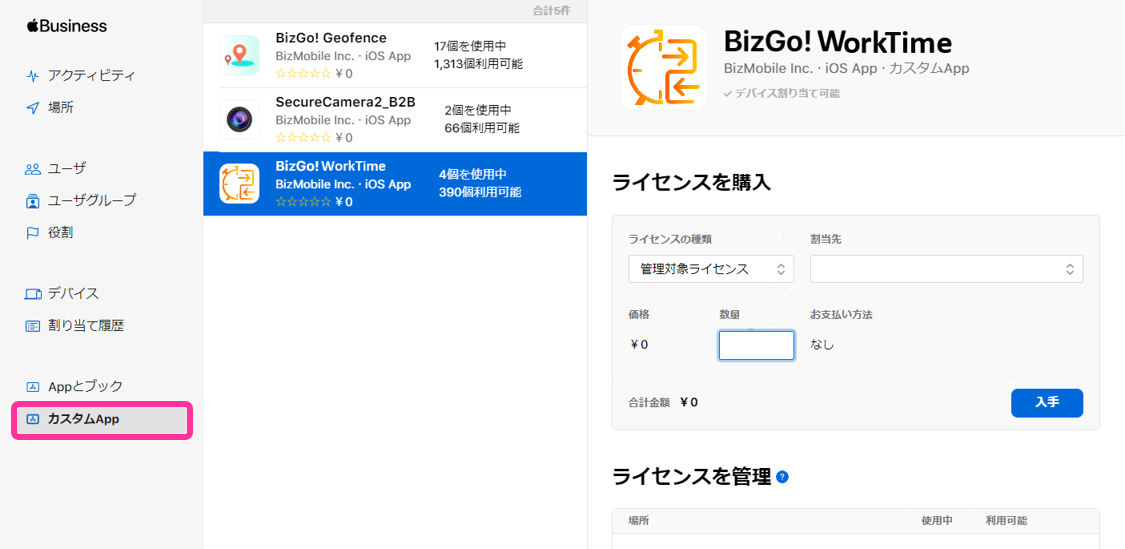Open the ライセンスの種類 dropdown

click(x=710, y=269)
